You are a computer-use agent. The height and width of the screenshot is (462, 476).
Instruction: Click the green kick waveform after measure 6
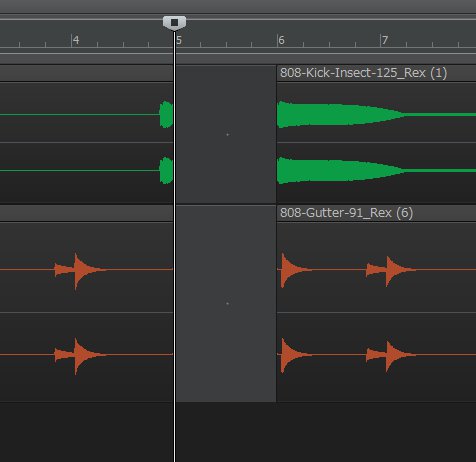point(340,114)
